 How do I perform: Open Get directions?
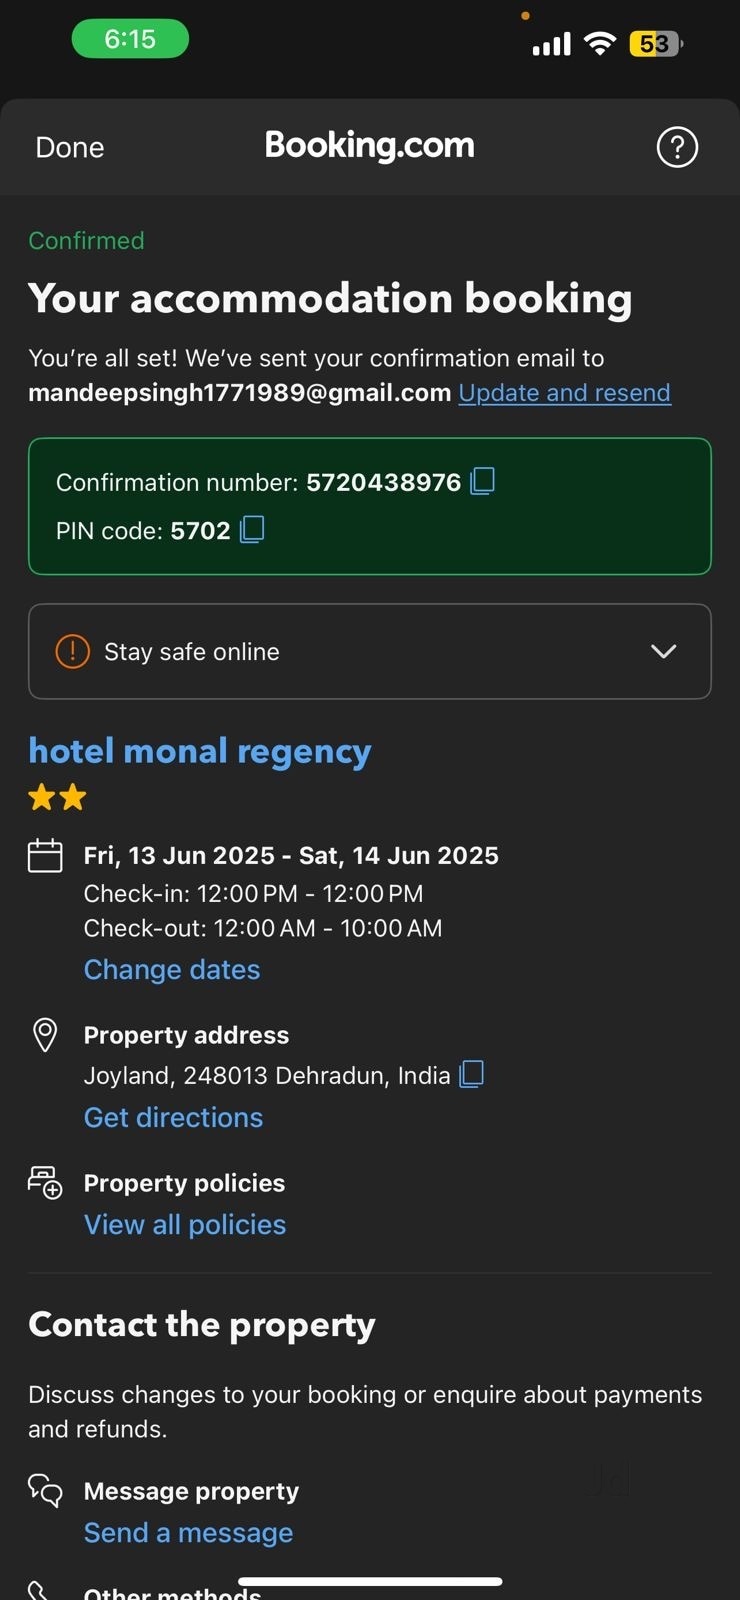coord(173,1117)
